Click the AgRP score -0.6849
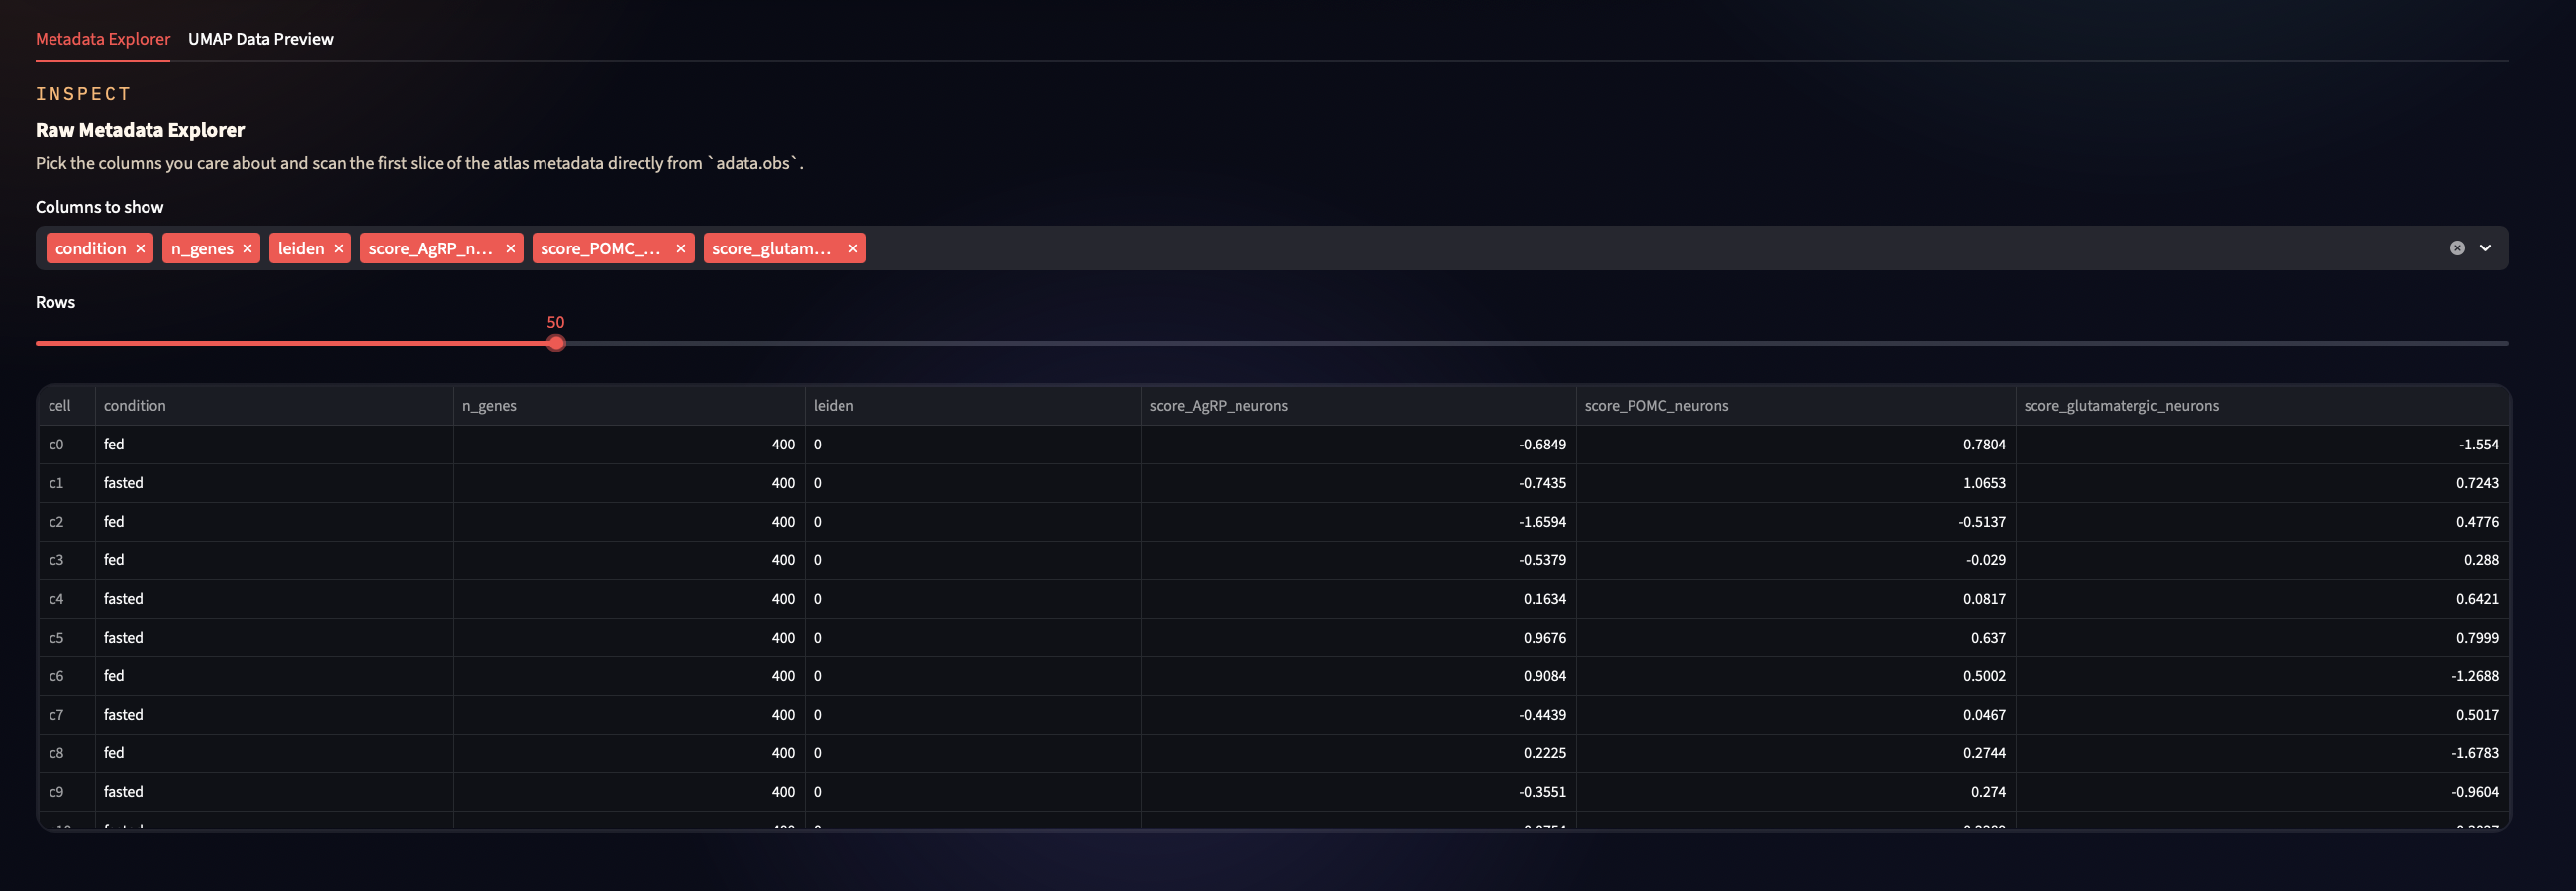2576x891 pixels. click(x=1359, y=445)
